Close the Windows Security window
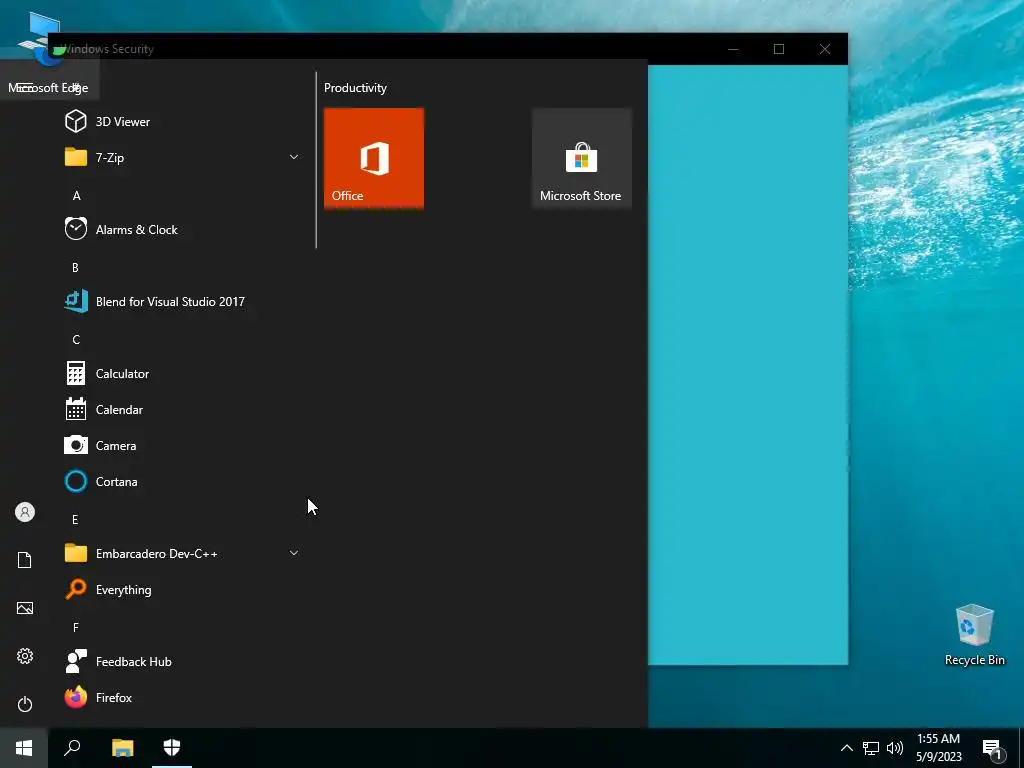The width and height of the screenshot is (1024, 768). point(825,49)
